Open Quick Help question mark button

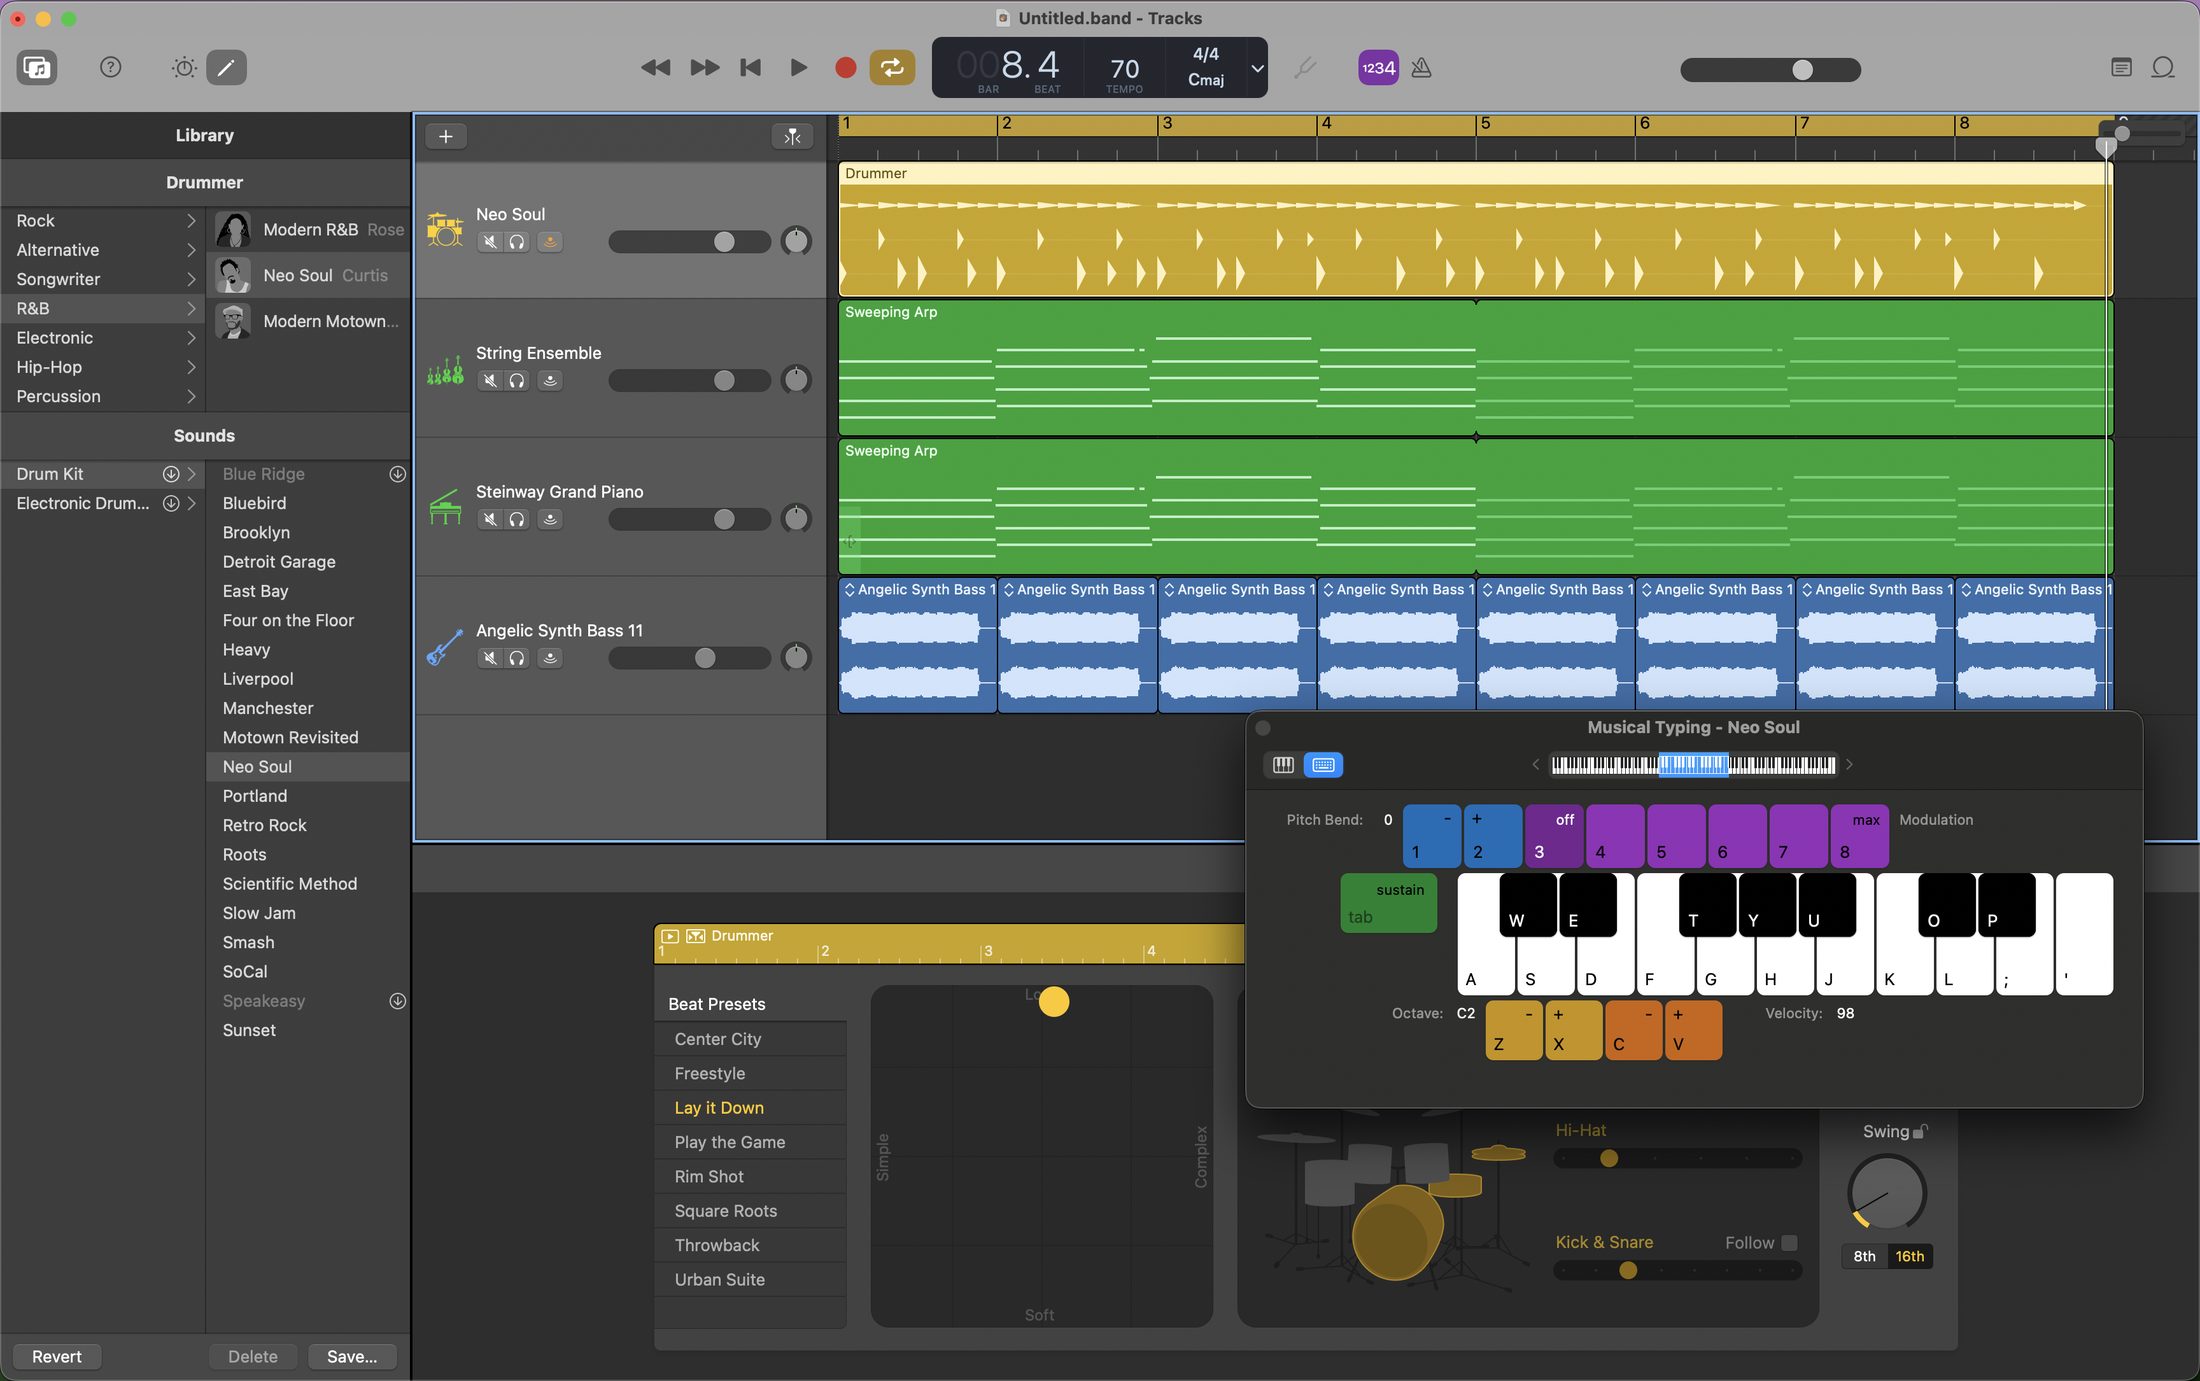(111, 67)
